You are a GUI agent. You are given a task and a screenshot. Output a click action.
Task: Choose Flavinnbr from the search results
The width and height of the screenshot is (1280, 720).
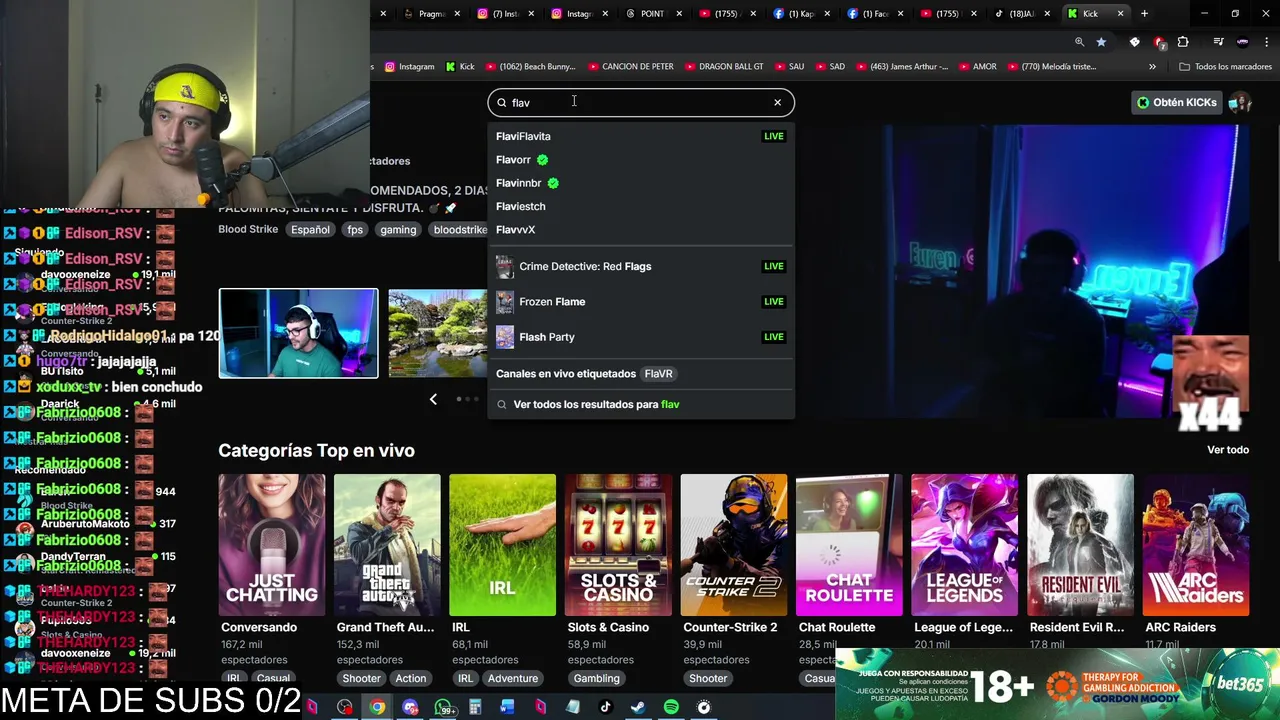(640, 183)
